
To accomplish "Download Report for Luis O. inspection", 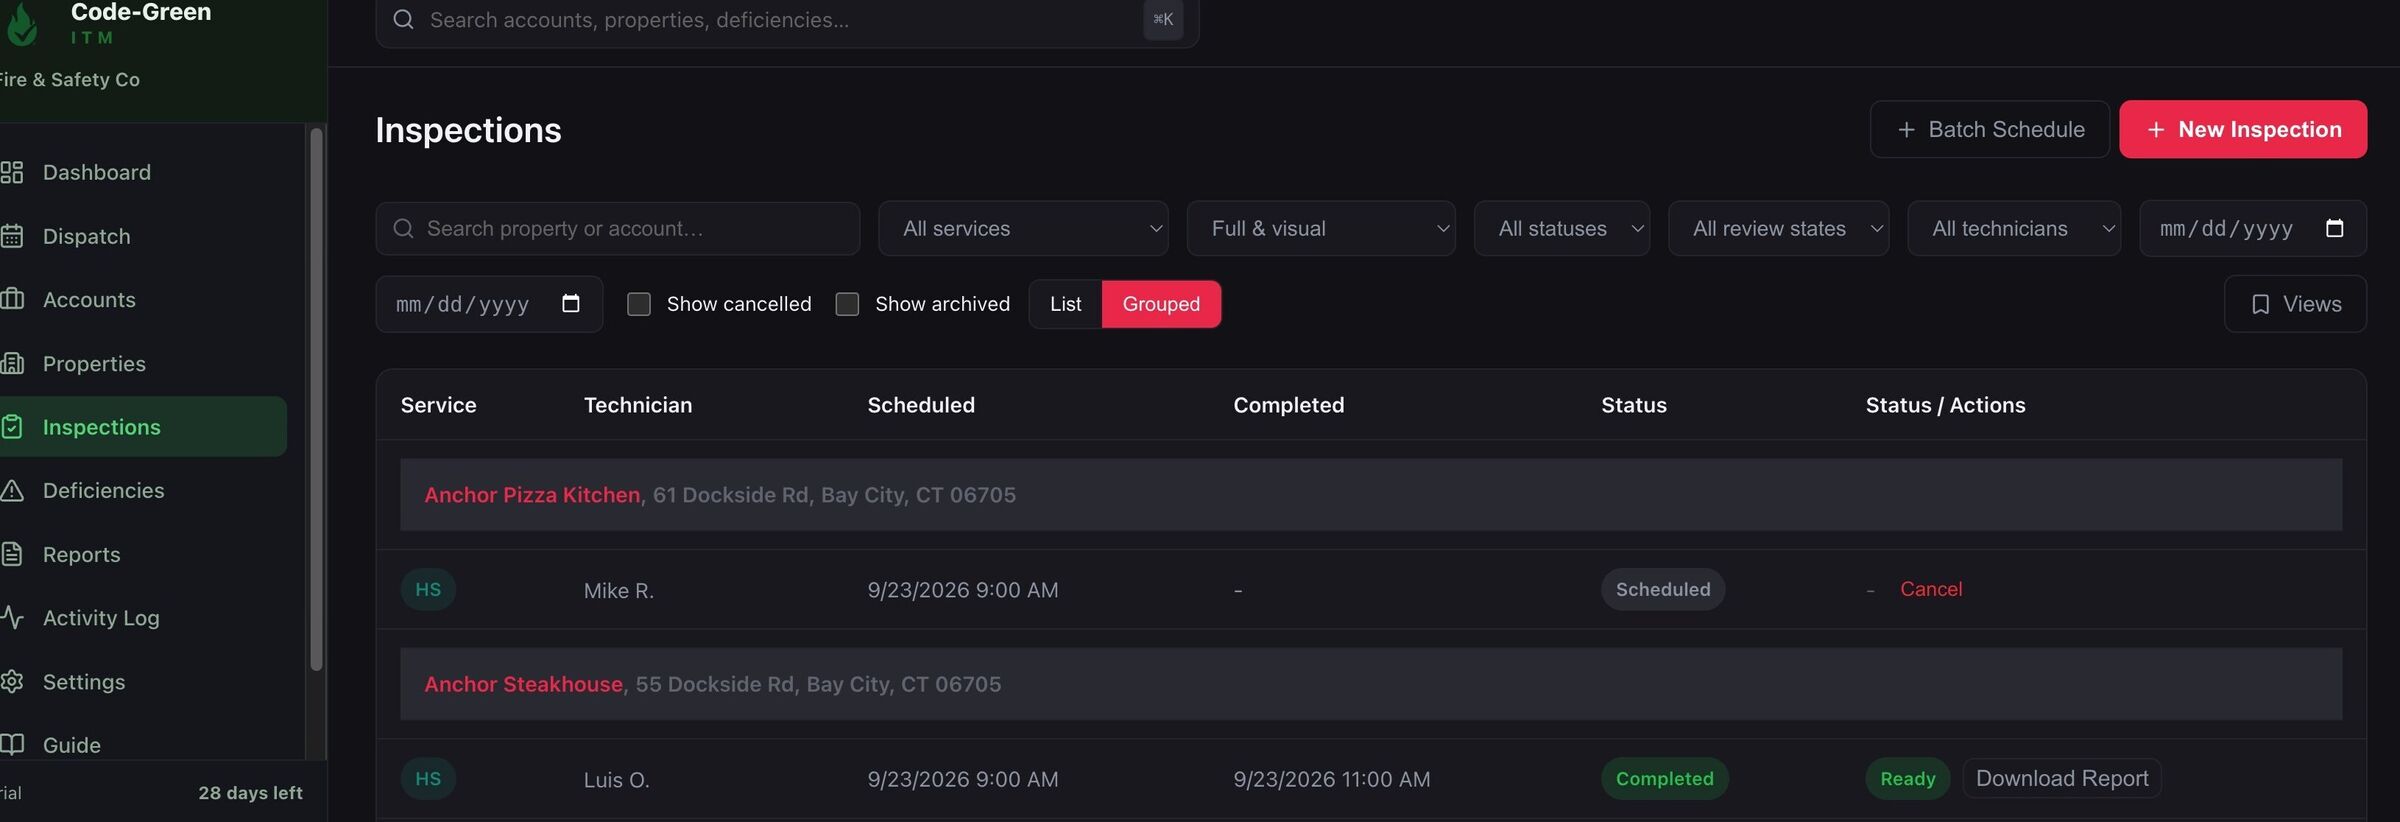I will click(2062, 778).
